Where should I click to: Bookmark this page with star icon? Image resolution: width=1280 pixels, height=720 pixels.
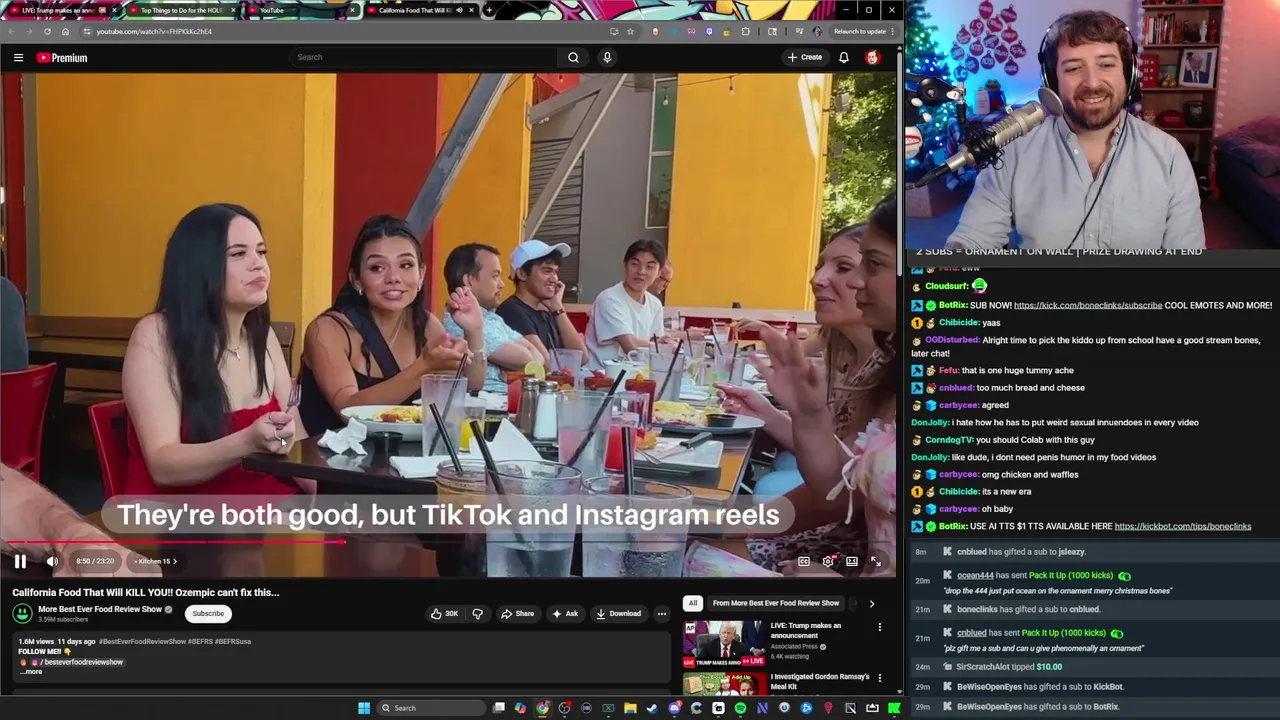pyautogui.click(x=630, y=31)
